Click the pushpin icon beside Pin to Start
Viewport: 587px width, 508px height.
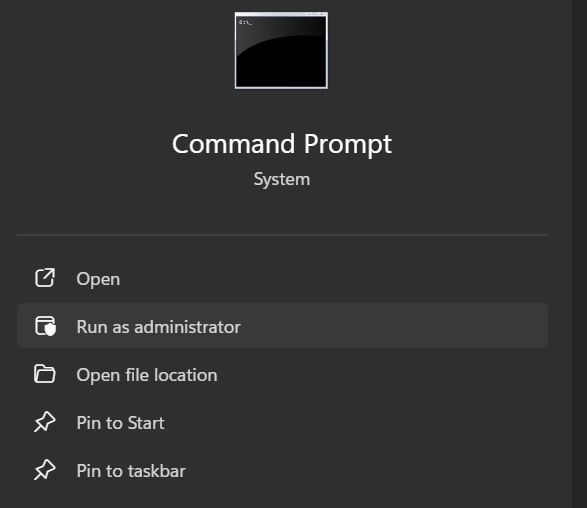click(x=45, y=422)
